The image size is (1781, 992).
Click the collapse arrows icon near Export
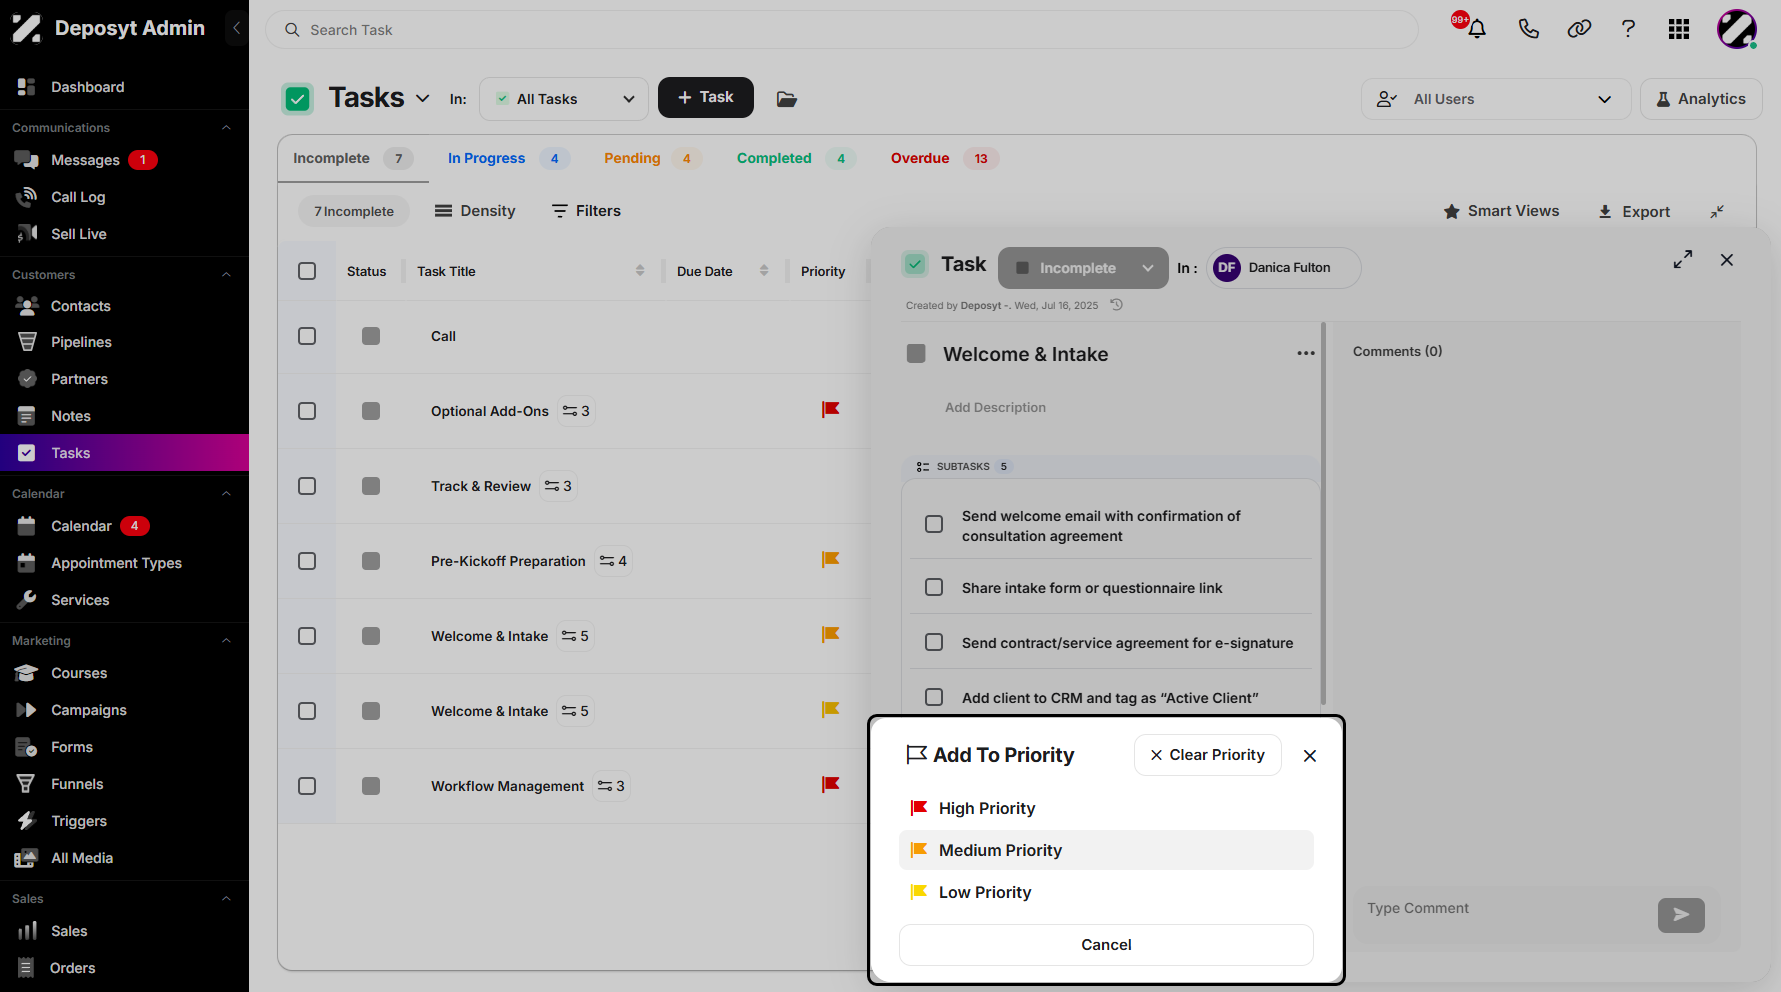tap(1717, 211)
